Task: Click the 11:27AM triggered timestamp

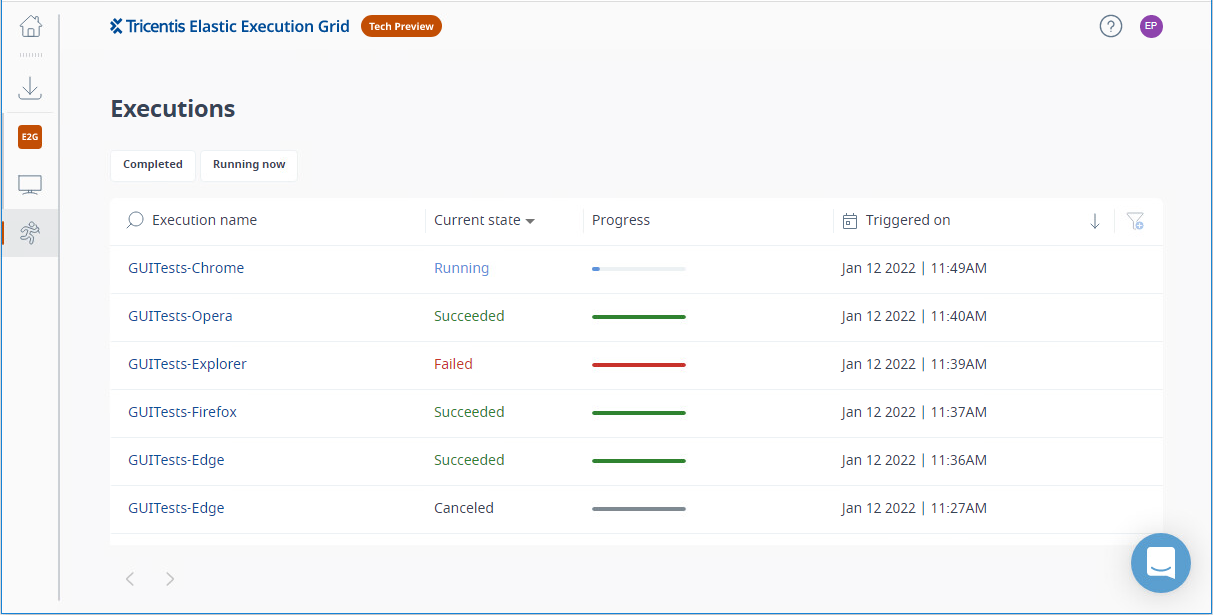Action: (914, 508)
